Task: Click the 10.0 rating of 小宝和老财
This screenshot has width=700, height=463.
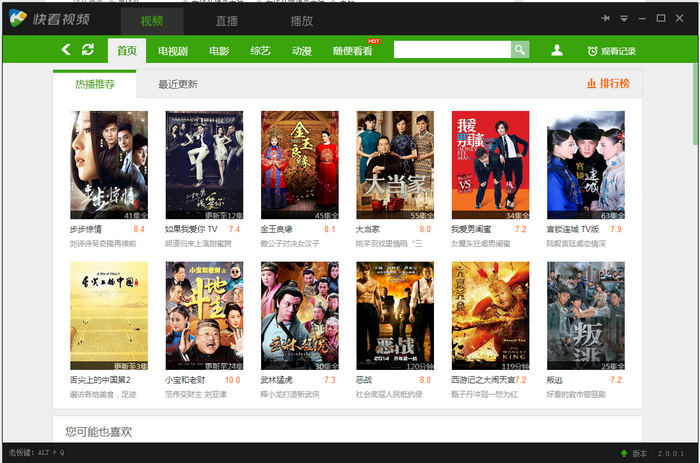Action: (233, 380)
